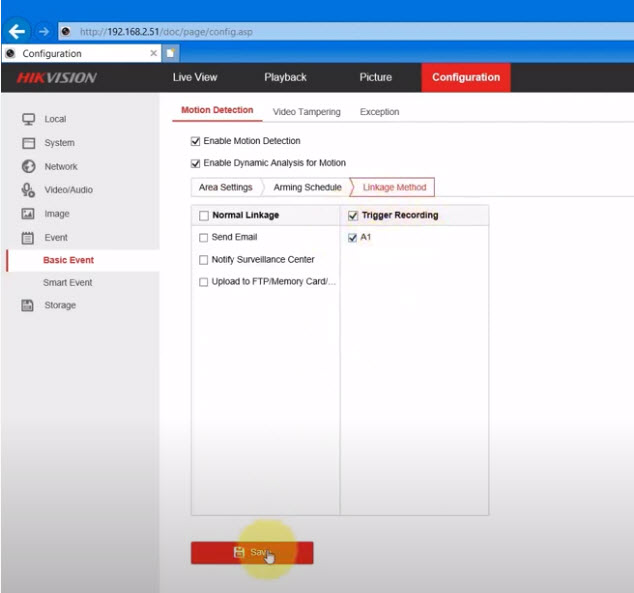Switch to the Video Tampering tab

[x=306, y=112]
